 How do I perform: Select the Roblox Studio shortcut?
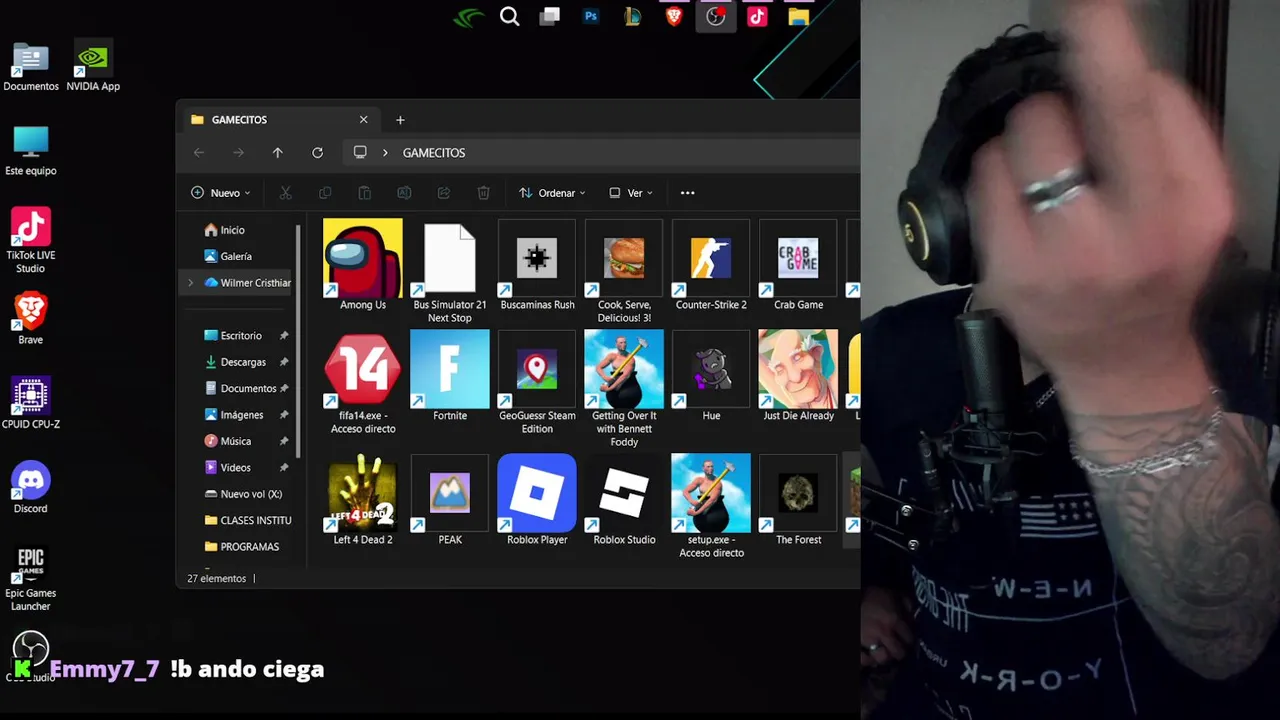point(624,499)
